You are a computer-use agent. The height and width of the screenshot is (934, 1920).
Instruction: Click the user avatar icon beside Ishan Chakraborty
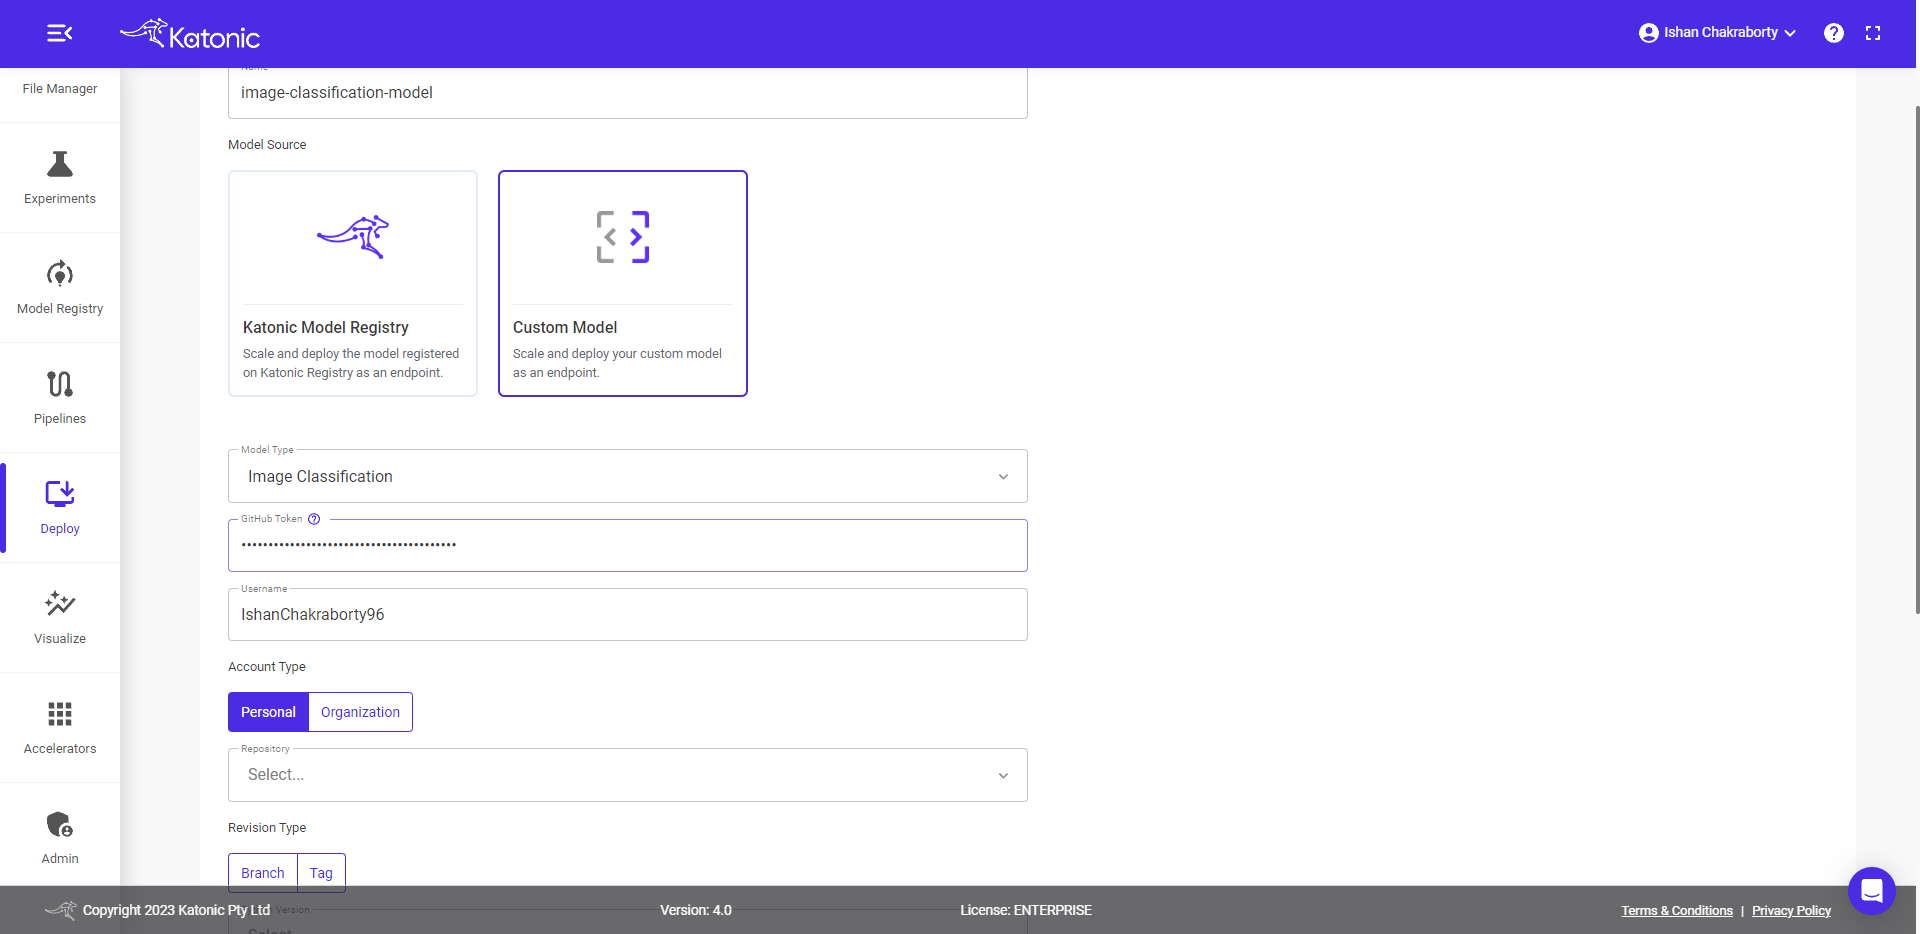tap(1648, 33)
